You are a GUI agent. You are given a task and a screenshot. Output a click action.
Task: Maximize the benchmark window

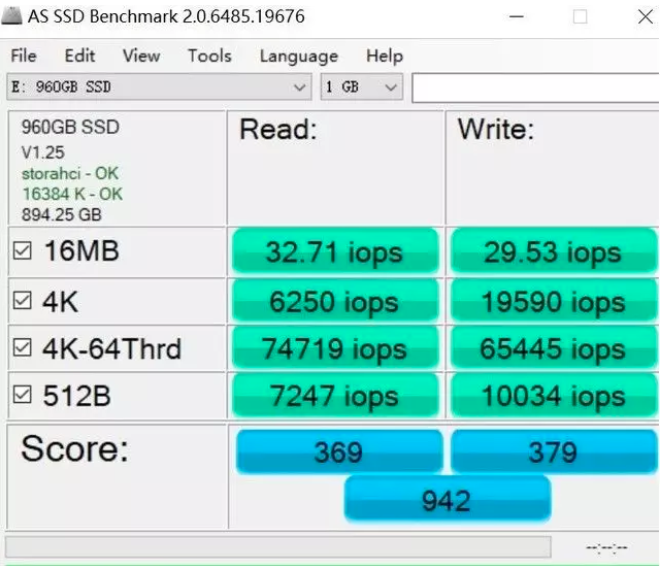pos(580,17)
